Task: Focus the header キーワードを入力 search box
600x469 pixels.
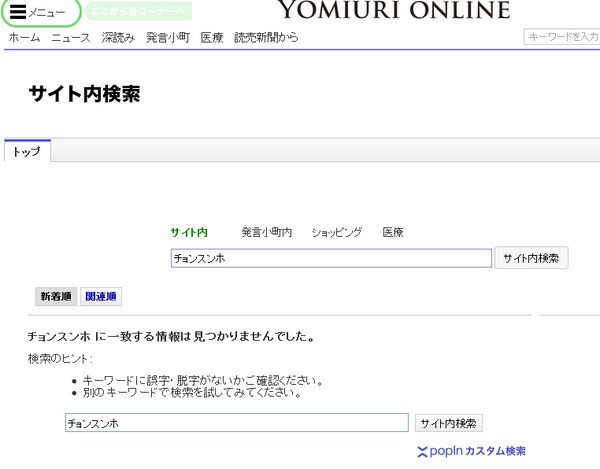Action: point(561,37)
